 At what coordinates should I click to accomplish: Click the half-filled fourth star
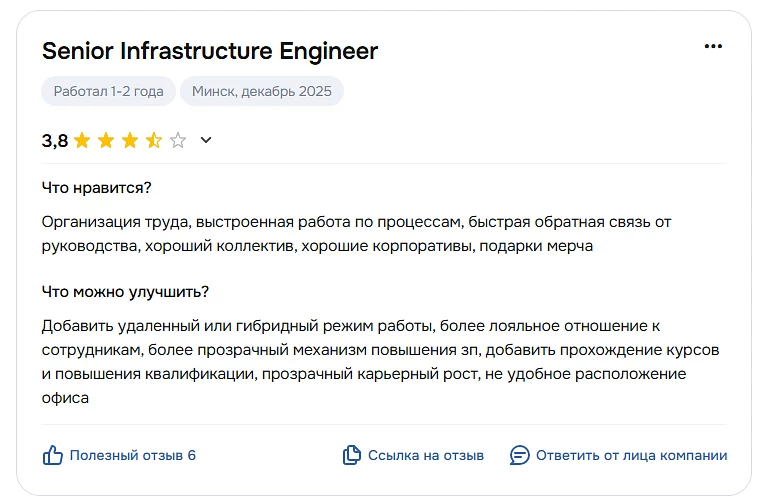click(x=154, y=140)
